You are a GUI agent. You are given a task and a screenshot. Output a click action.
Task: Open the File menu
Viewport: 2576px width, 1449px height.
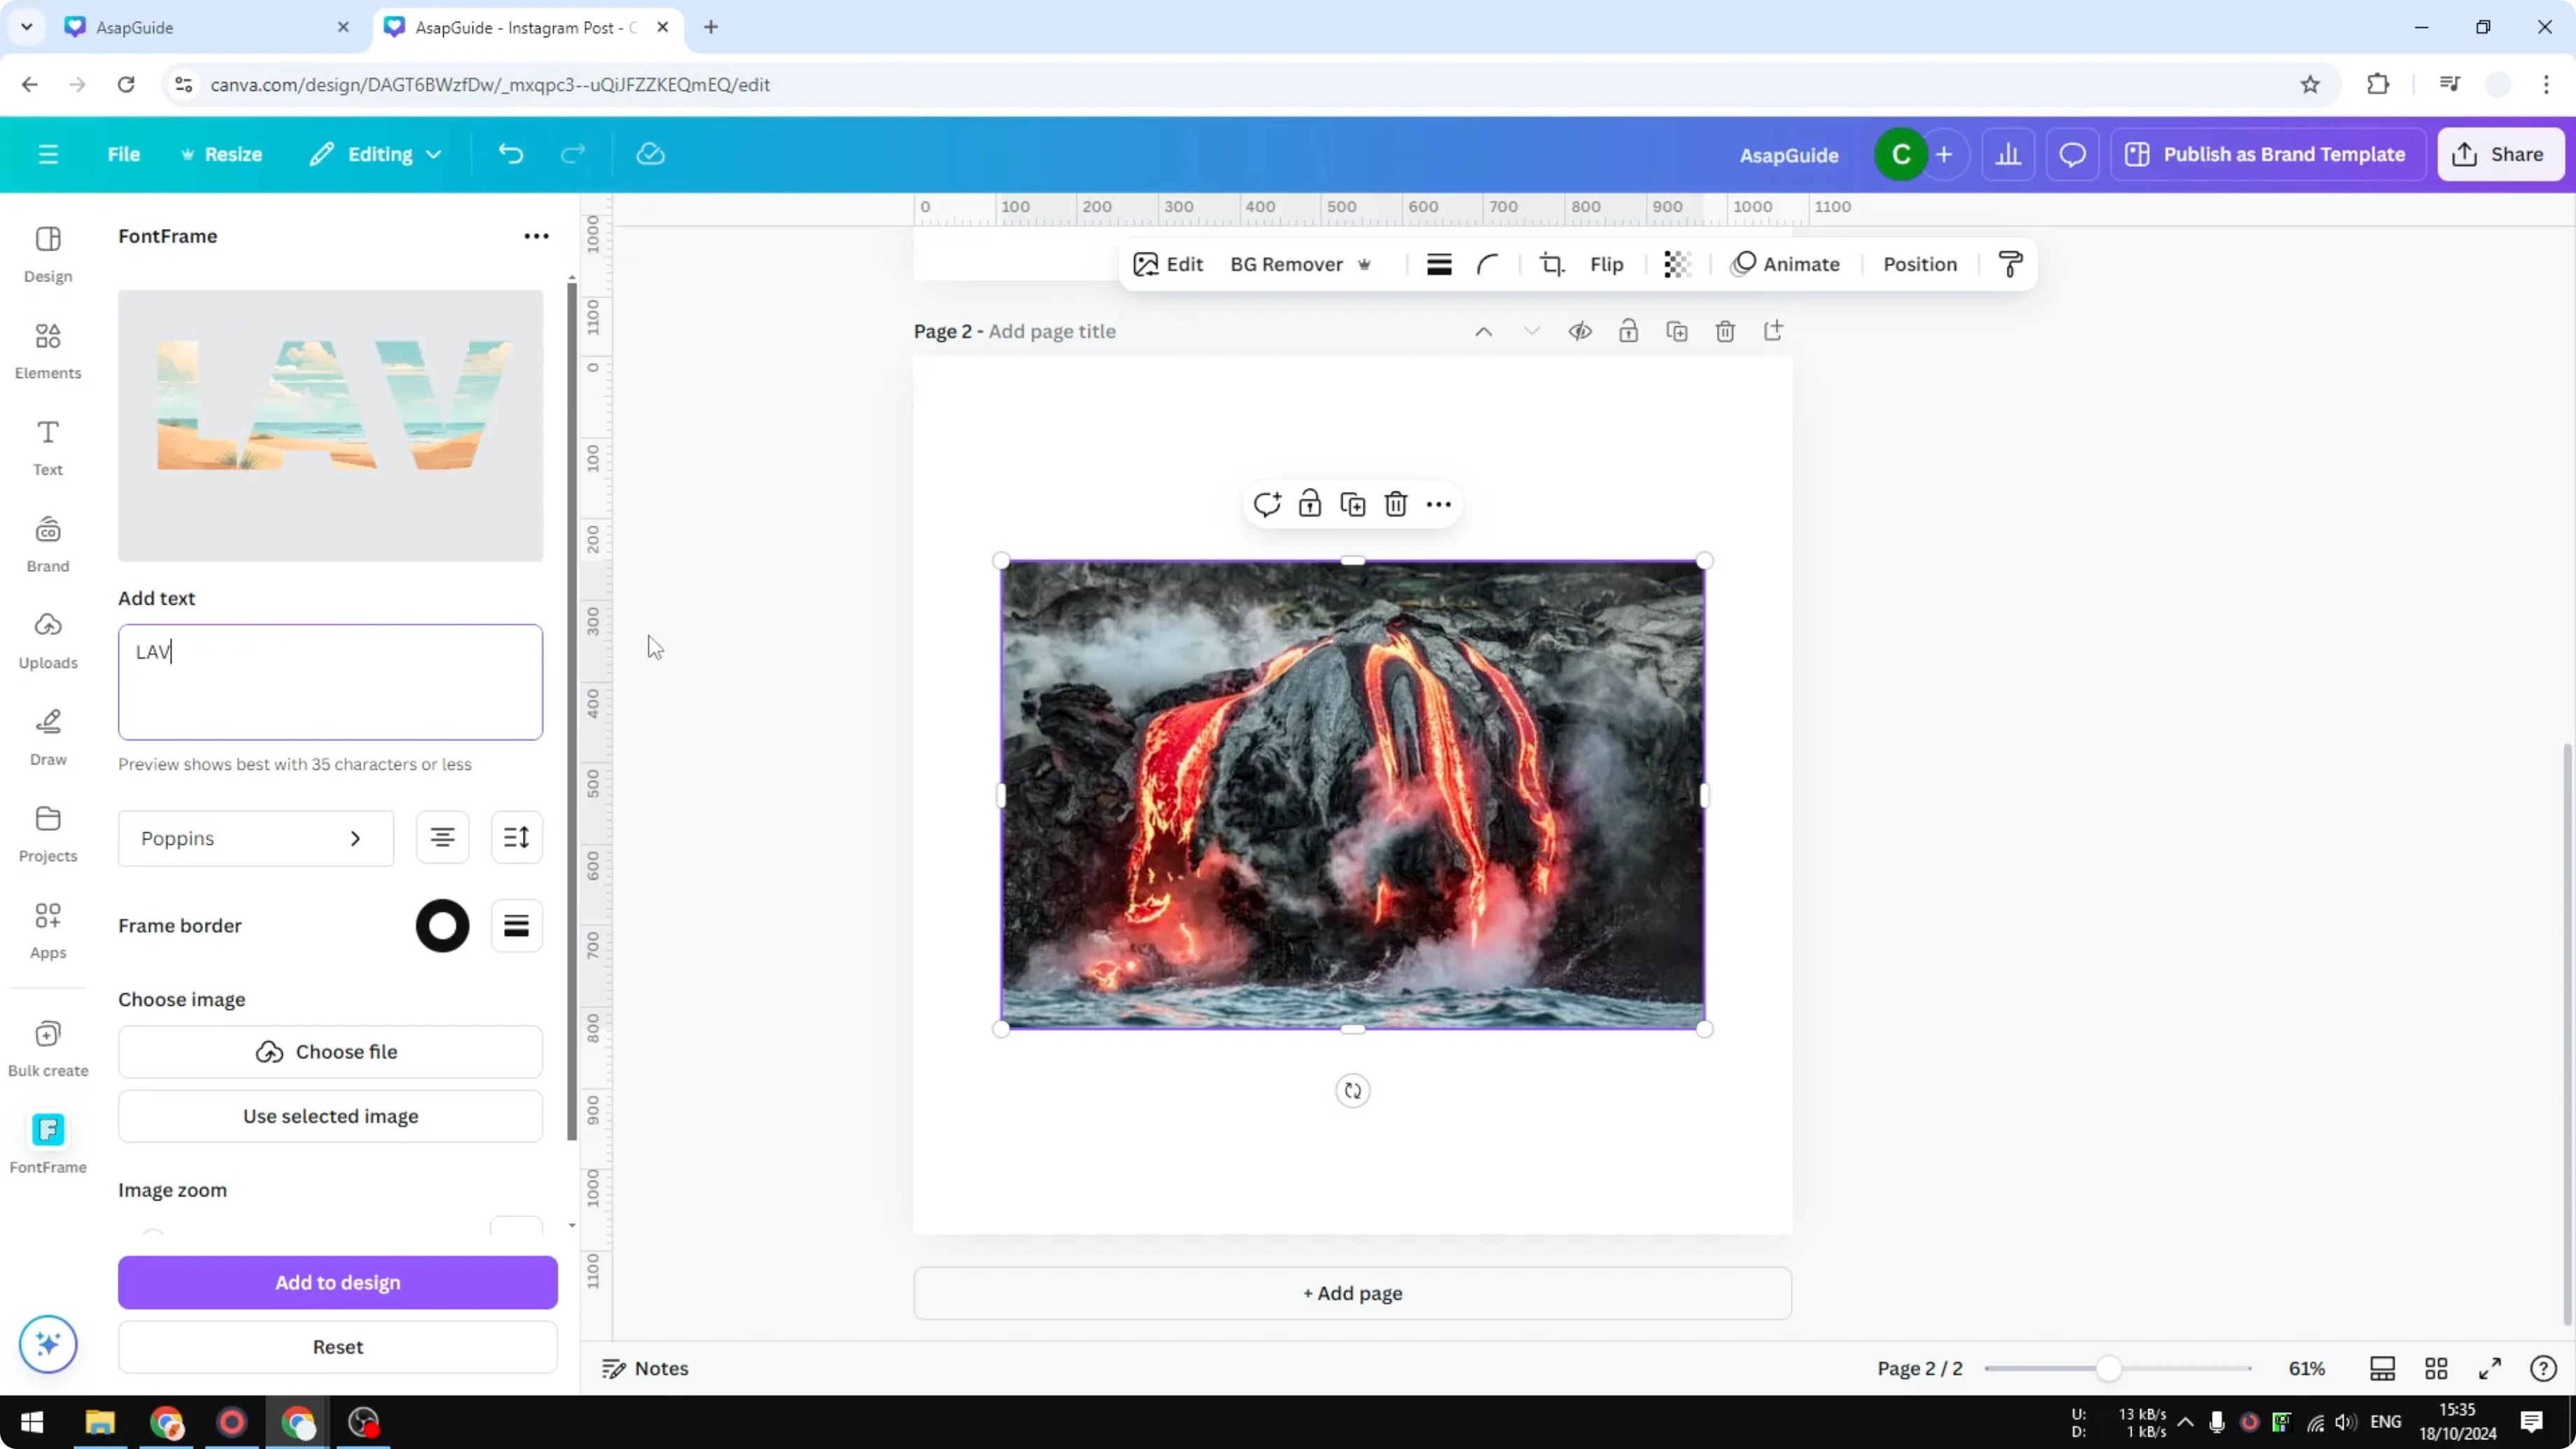[x=123, y=154]
